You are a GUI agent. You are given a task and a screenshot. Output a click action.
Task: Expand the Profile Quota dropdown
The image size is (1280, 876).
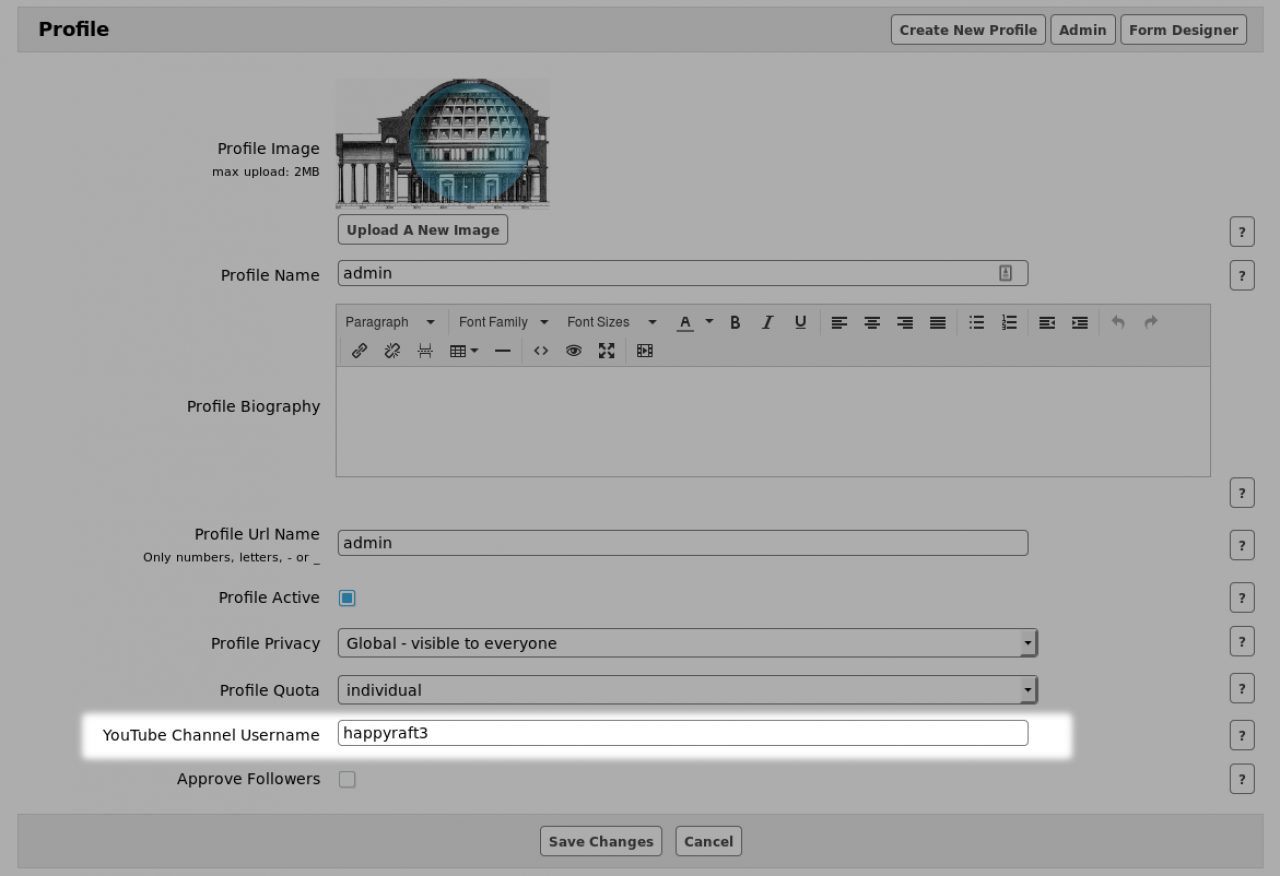(x=686, y=690)
